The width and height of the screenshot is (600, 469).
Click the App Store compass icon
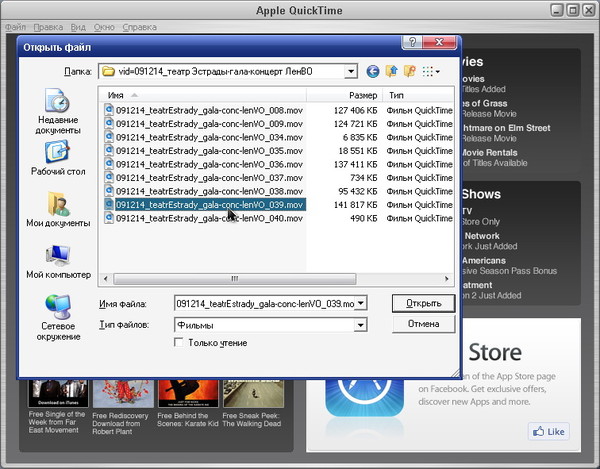click(x=365, y=397)
